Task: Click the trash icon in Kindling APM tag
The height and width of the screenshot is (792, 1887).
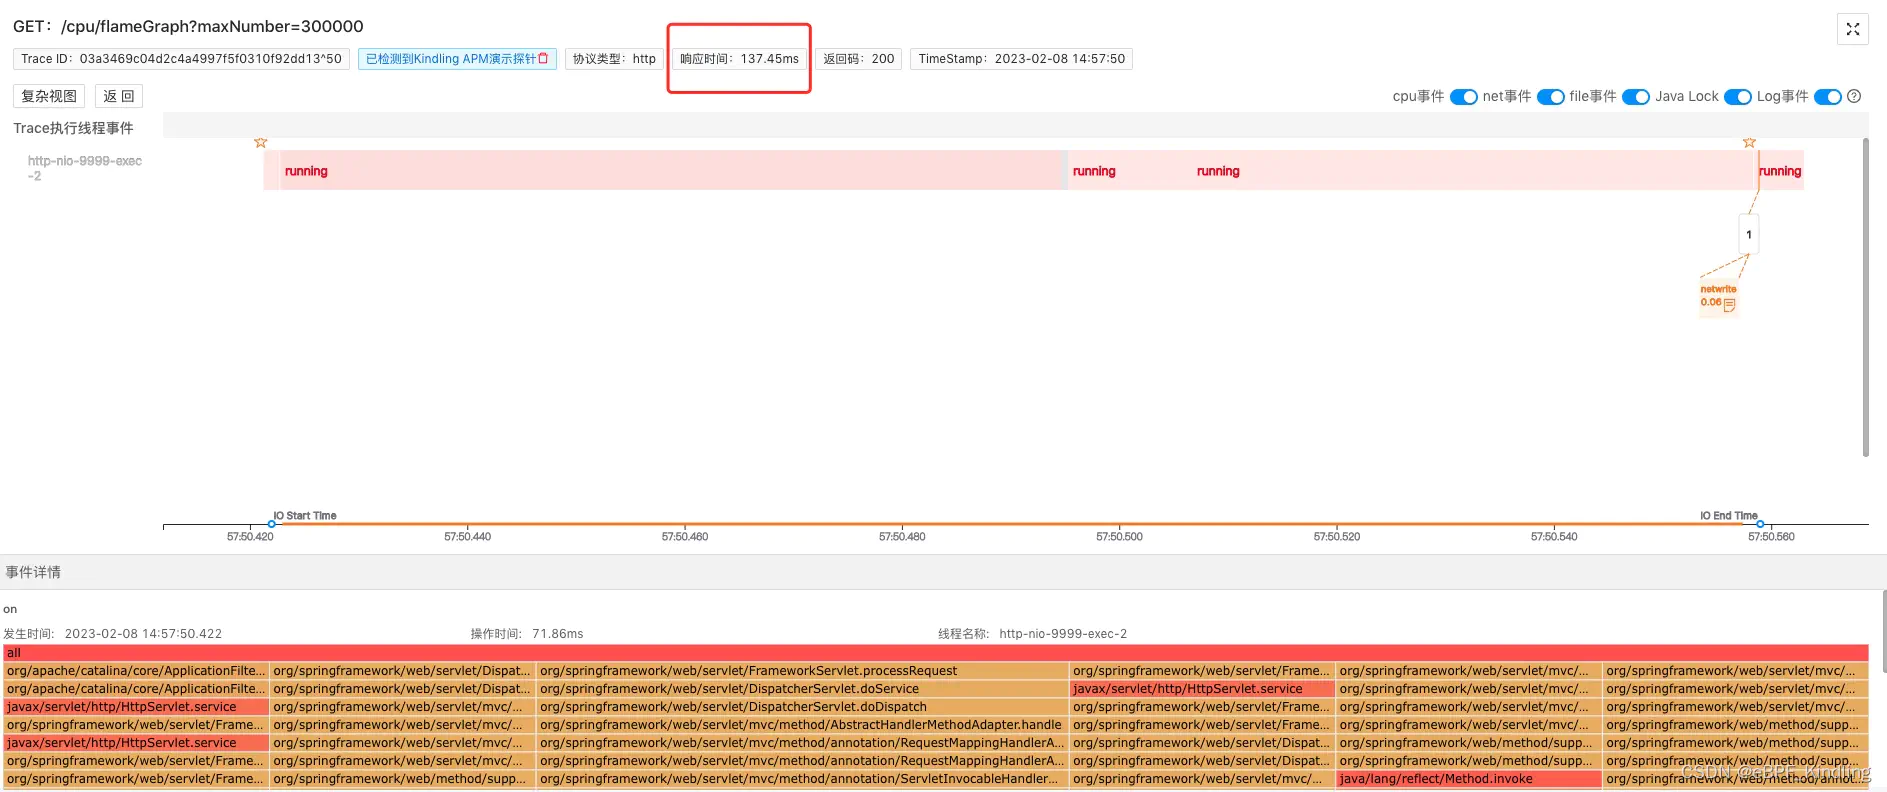Action: [544, 59]
